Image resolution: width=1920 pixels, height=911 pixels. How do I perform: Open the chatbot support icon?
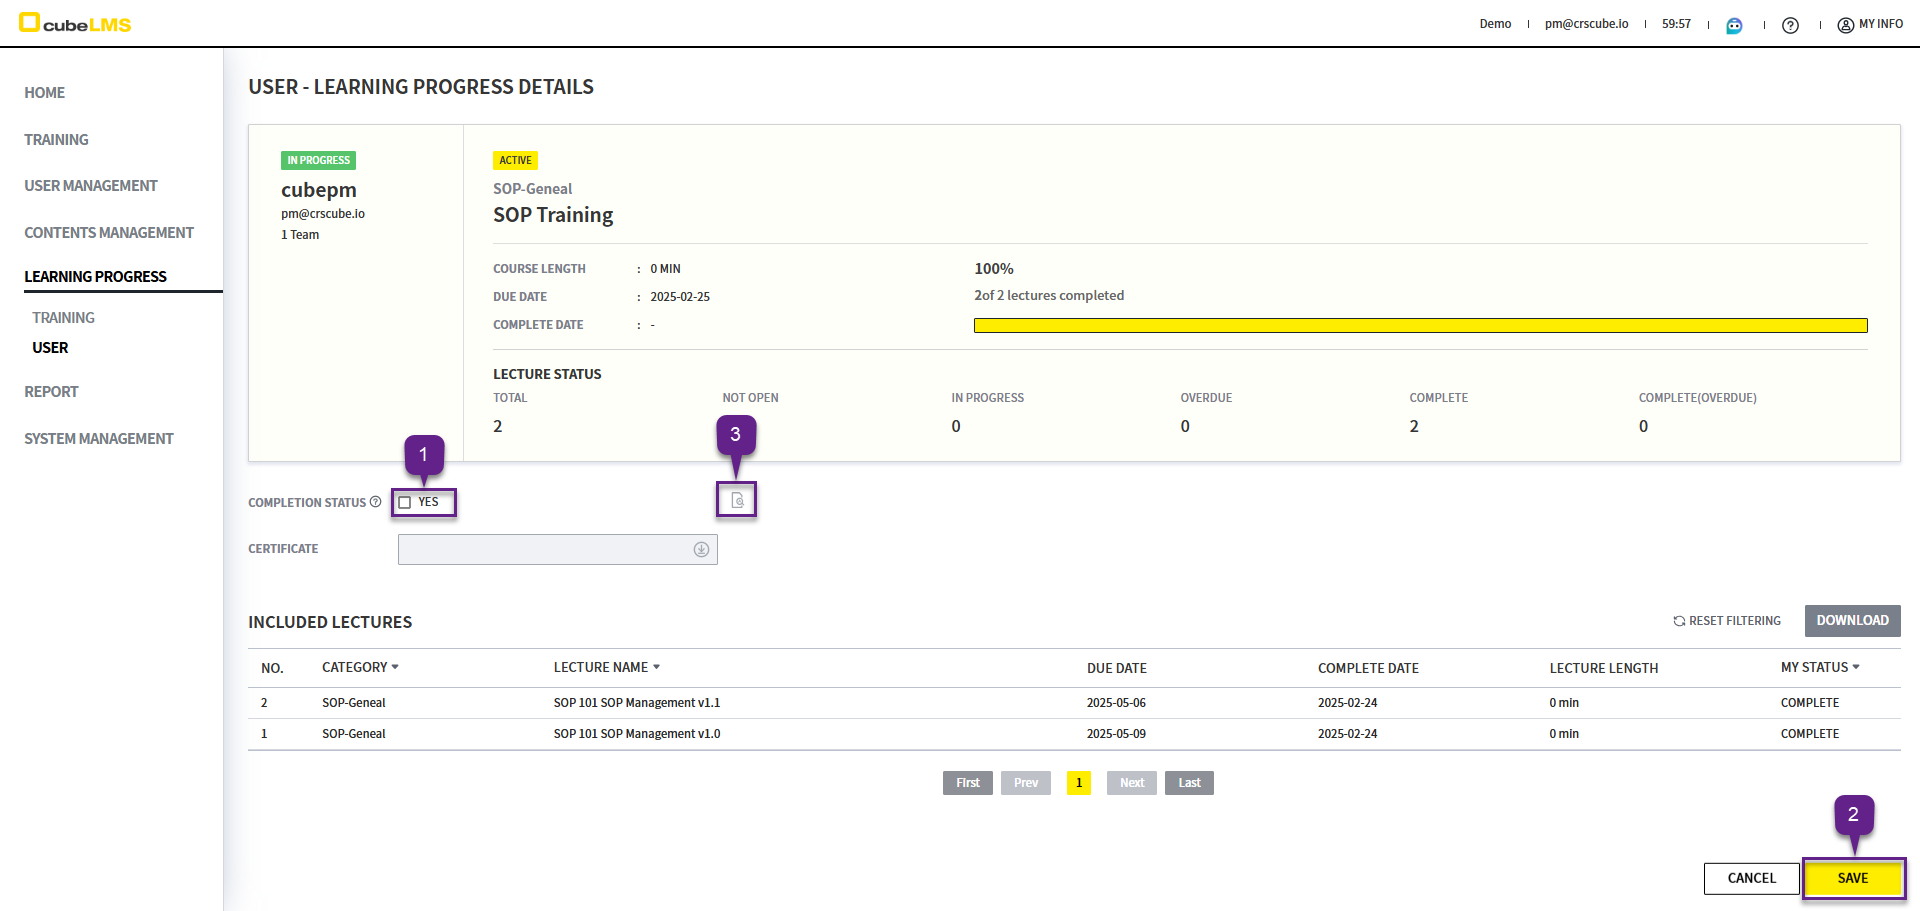coord(1734,25)
